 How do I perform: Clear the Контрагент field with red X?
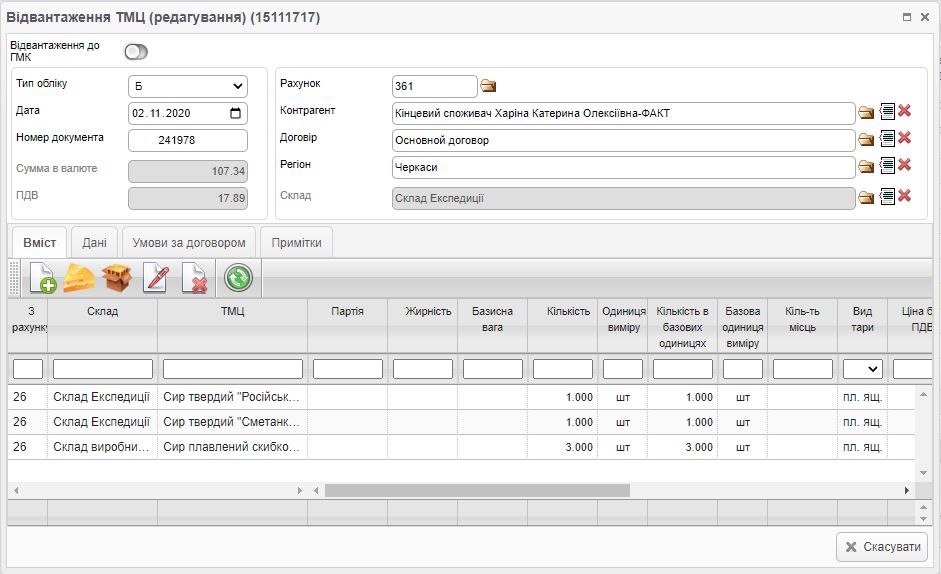[x=904, y=110]
